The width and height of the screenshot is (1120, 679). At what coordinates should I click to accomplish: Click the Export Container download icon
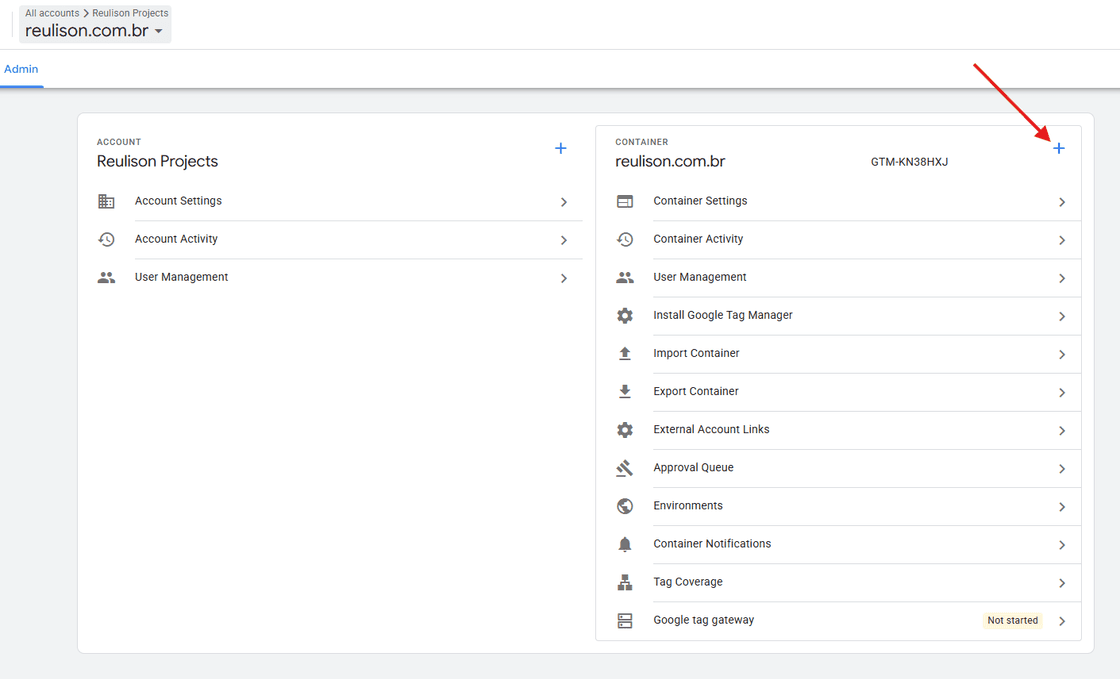tap(625, 391)
